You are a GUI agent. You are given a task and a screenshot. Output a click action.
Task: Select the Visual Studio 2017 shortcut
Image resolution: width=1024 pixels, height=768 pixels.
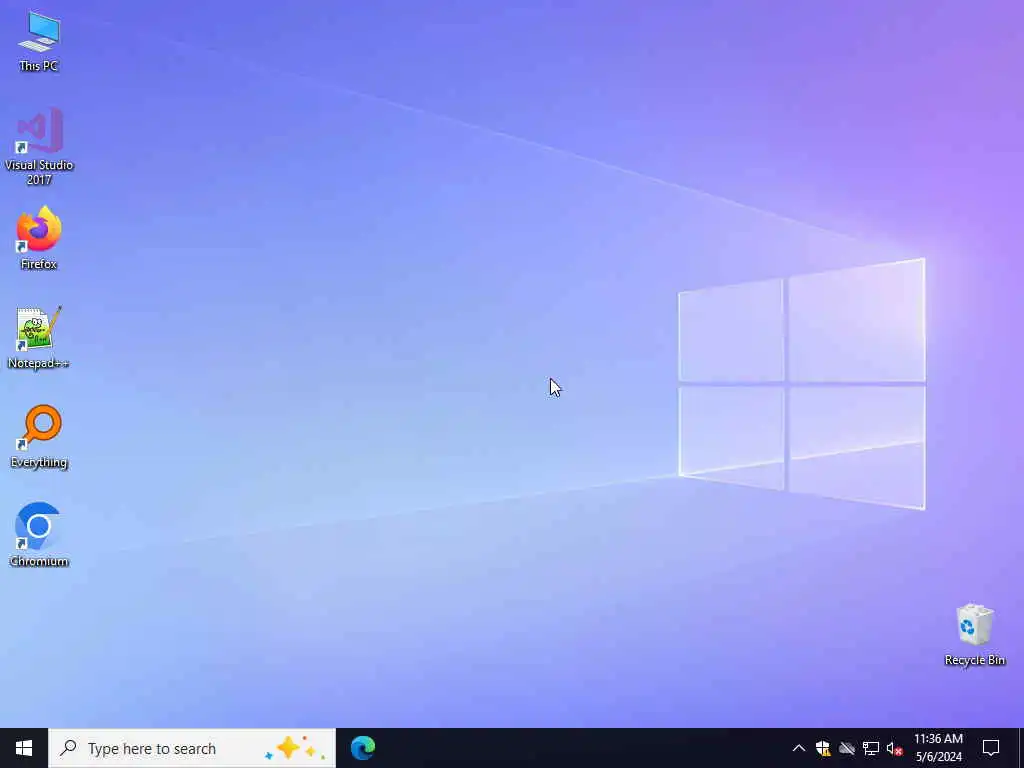point(39,146)
